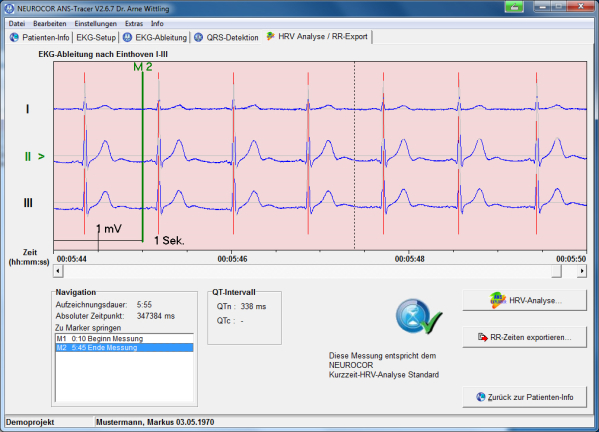Image resolution: width=599 pixels, height=432 pixels.
Task: Click the 1 Sek. scale label
Action: (x=169, y=241)
